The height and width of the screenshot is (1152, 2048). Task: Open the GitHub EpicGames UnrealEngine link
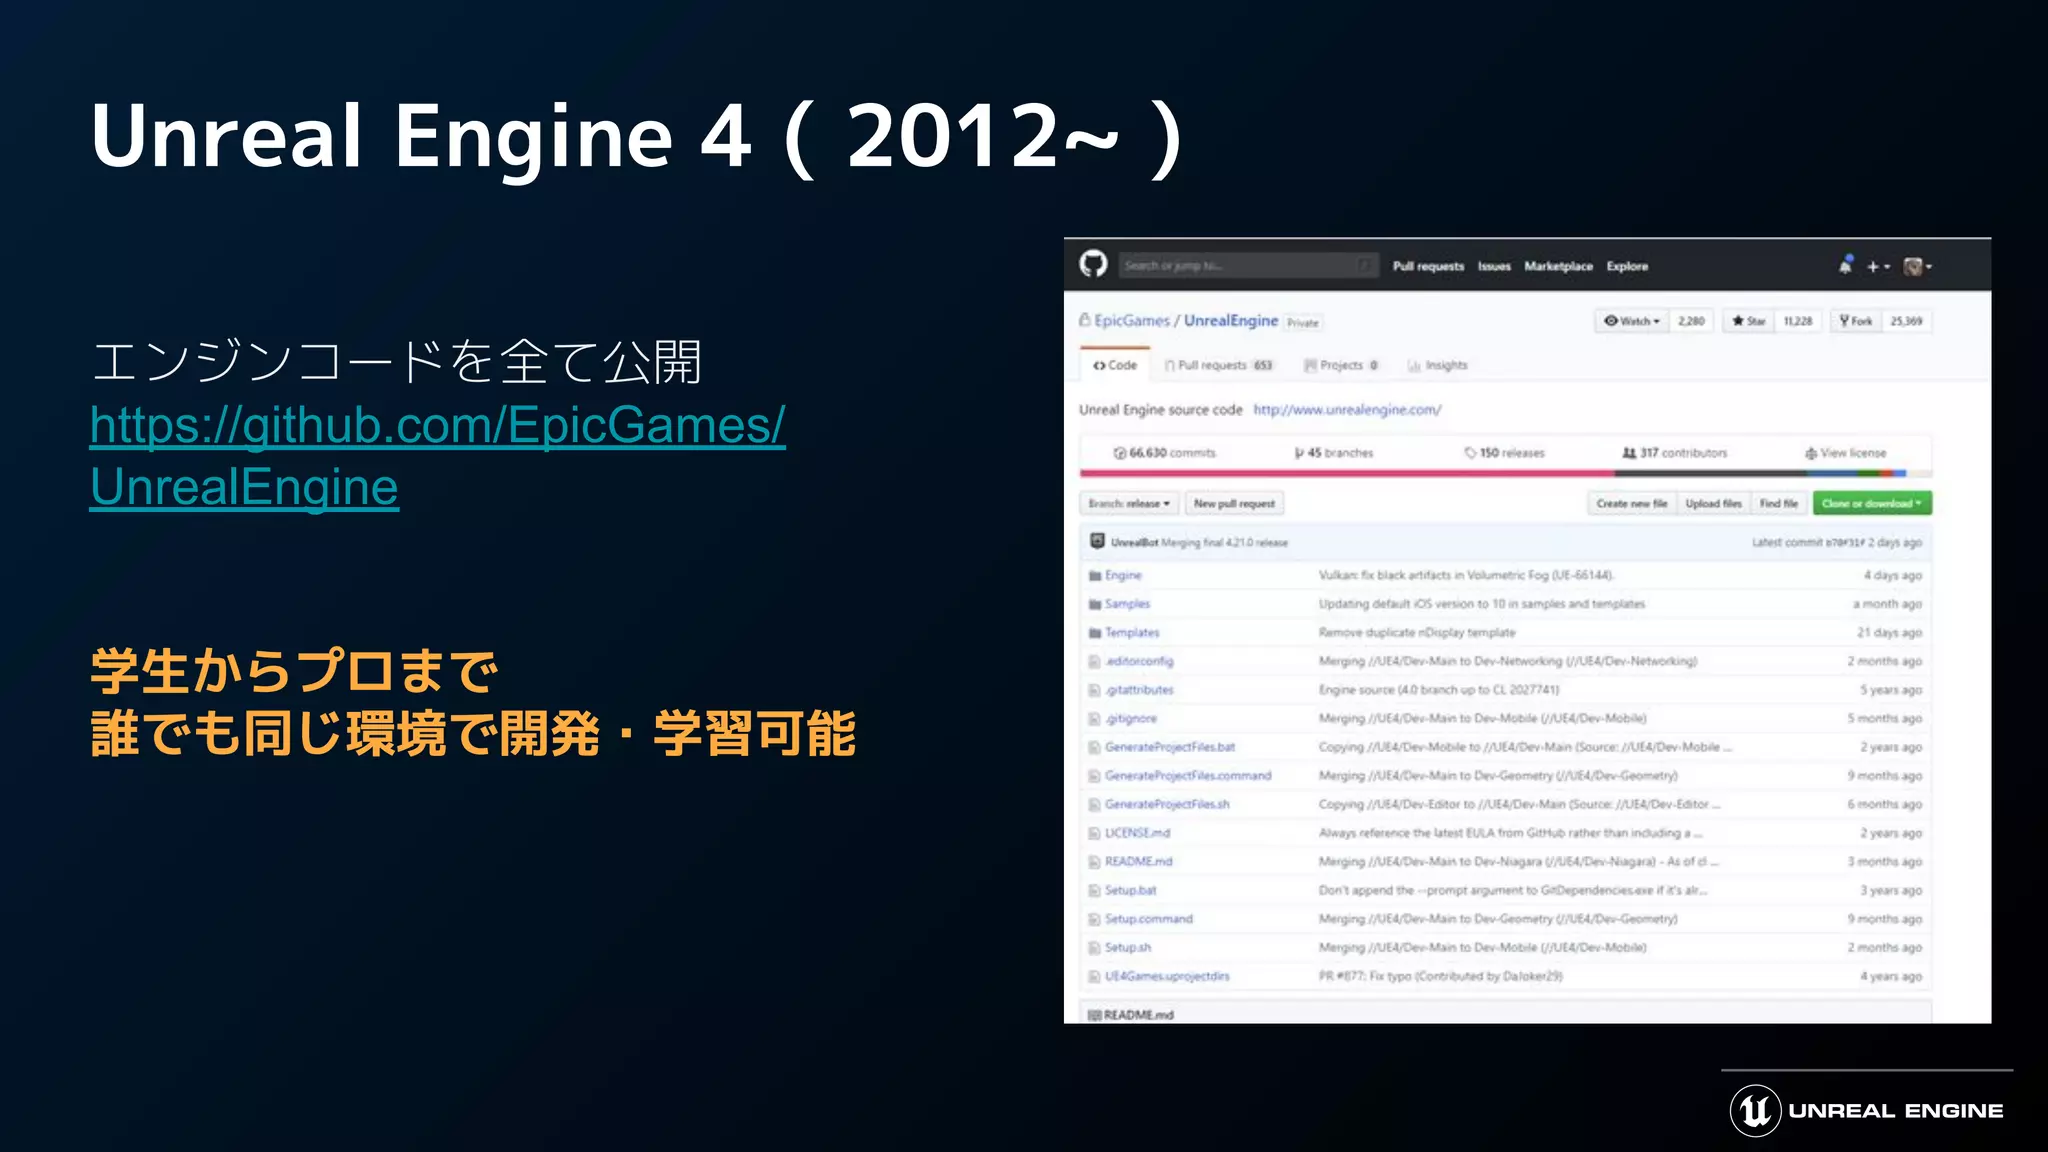[x=438, y=456]
